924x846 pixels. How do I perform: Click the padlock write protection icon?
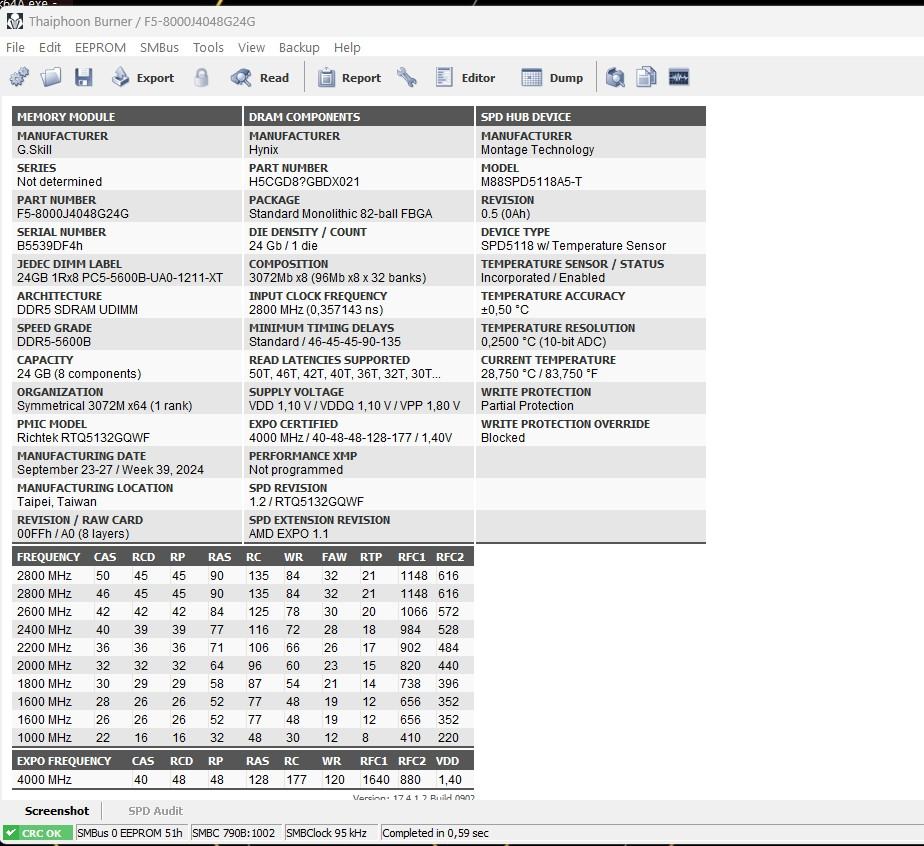pyautogui.click(x=201, y=77)
